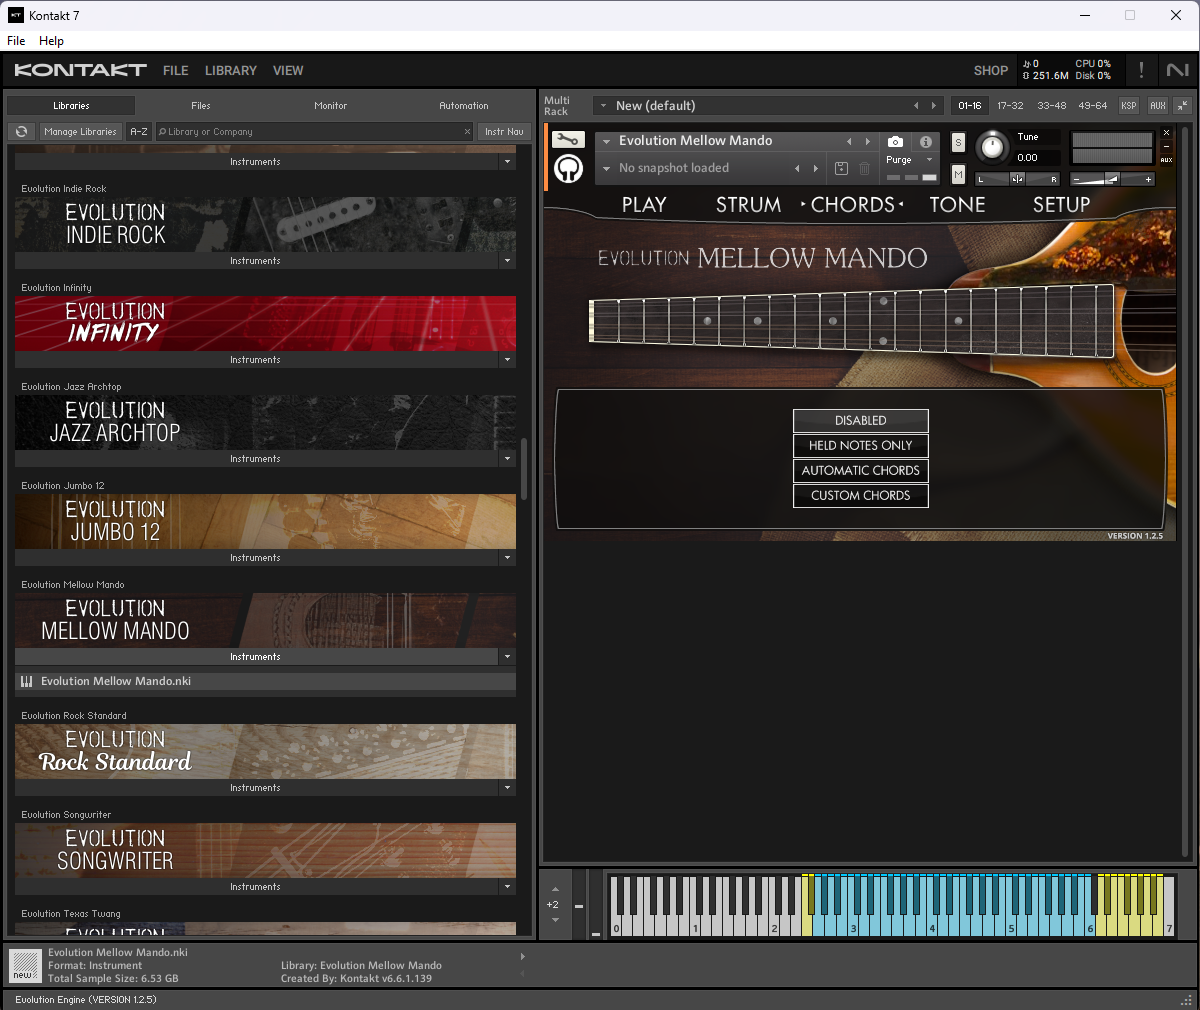Image resolution: width=1200 pixels, height=1010 pixels.
Task: Click the KONTAKT logo in the header
Action: pos(80,70)
